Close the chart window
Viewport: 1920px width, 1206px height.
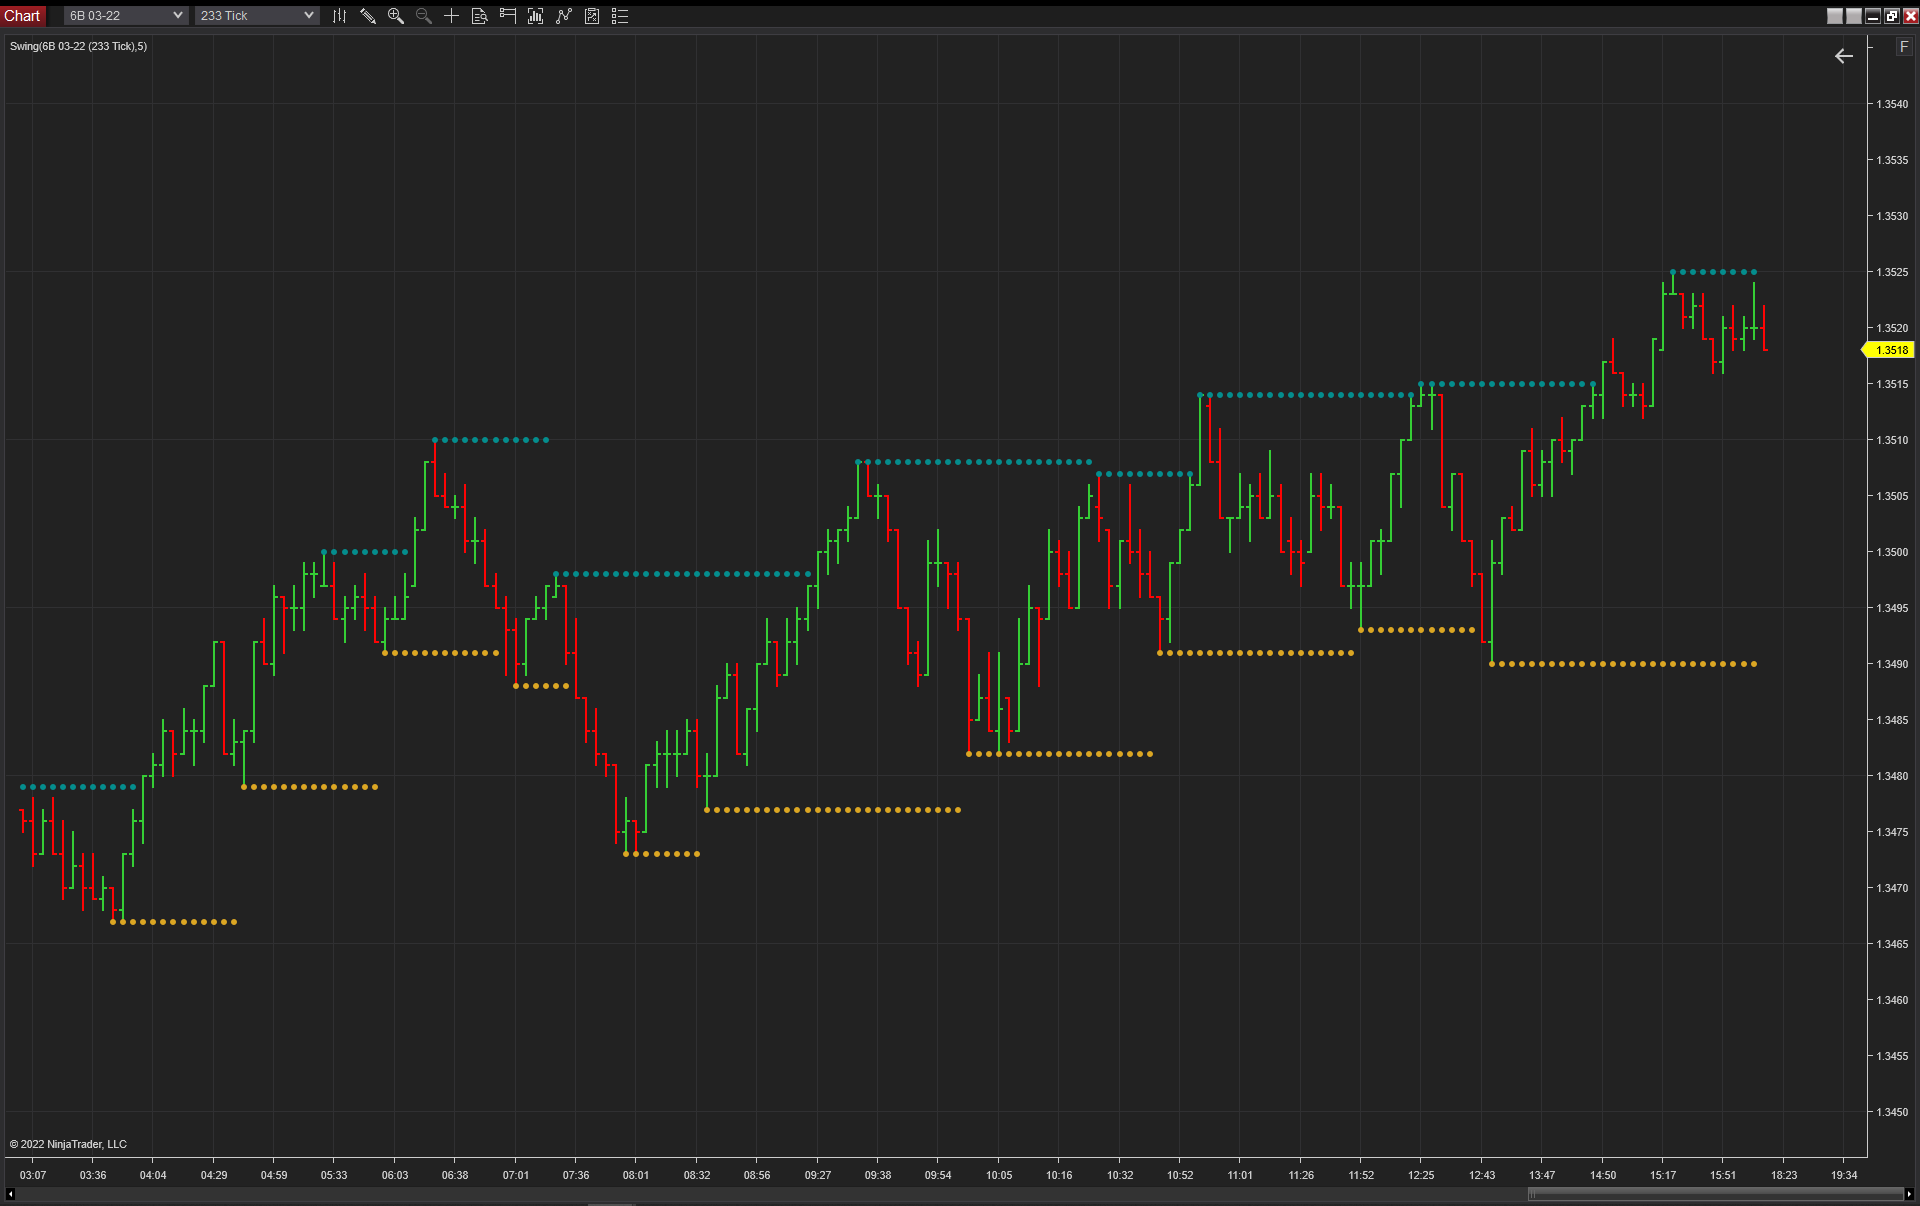click(x=1910, y=16)
